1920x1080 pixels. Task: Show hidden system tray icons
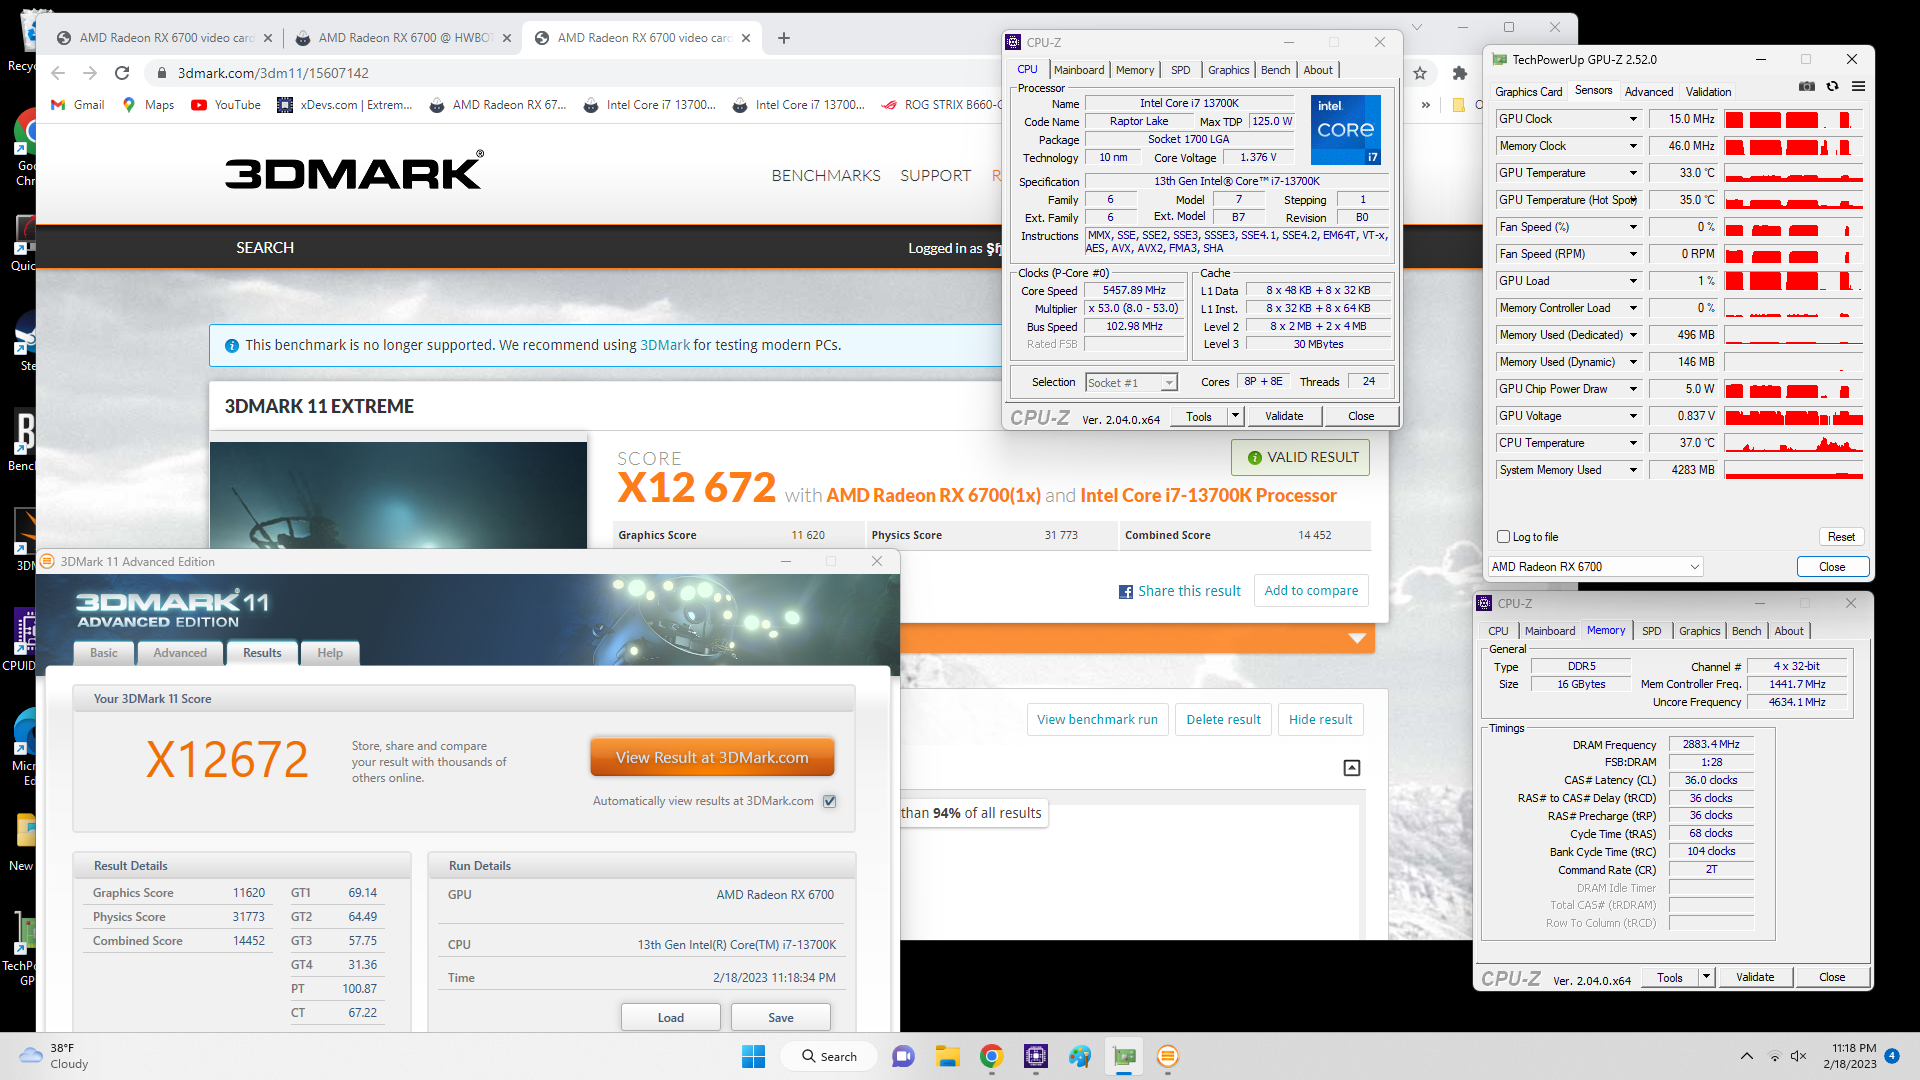(x=1746, y=1056)
